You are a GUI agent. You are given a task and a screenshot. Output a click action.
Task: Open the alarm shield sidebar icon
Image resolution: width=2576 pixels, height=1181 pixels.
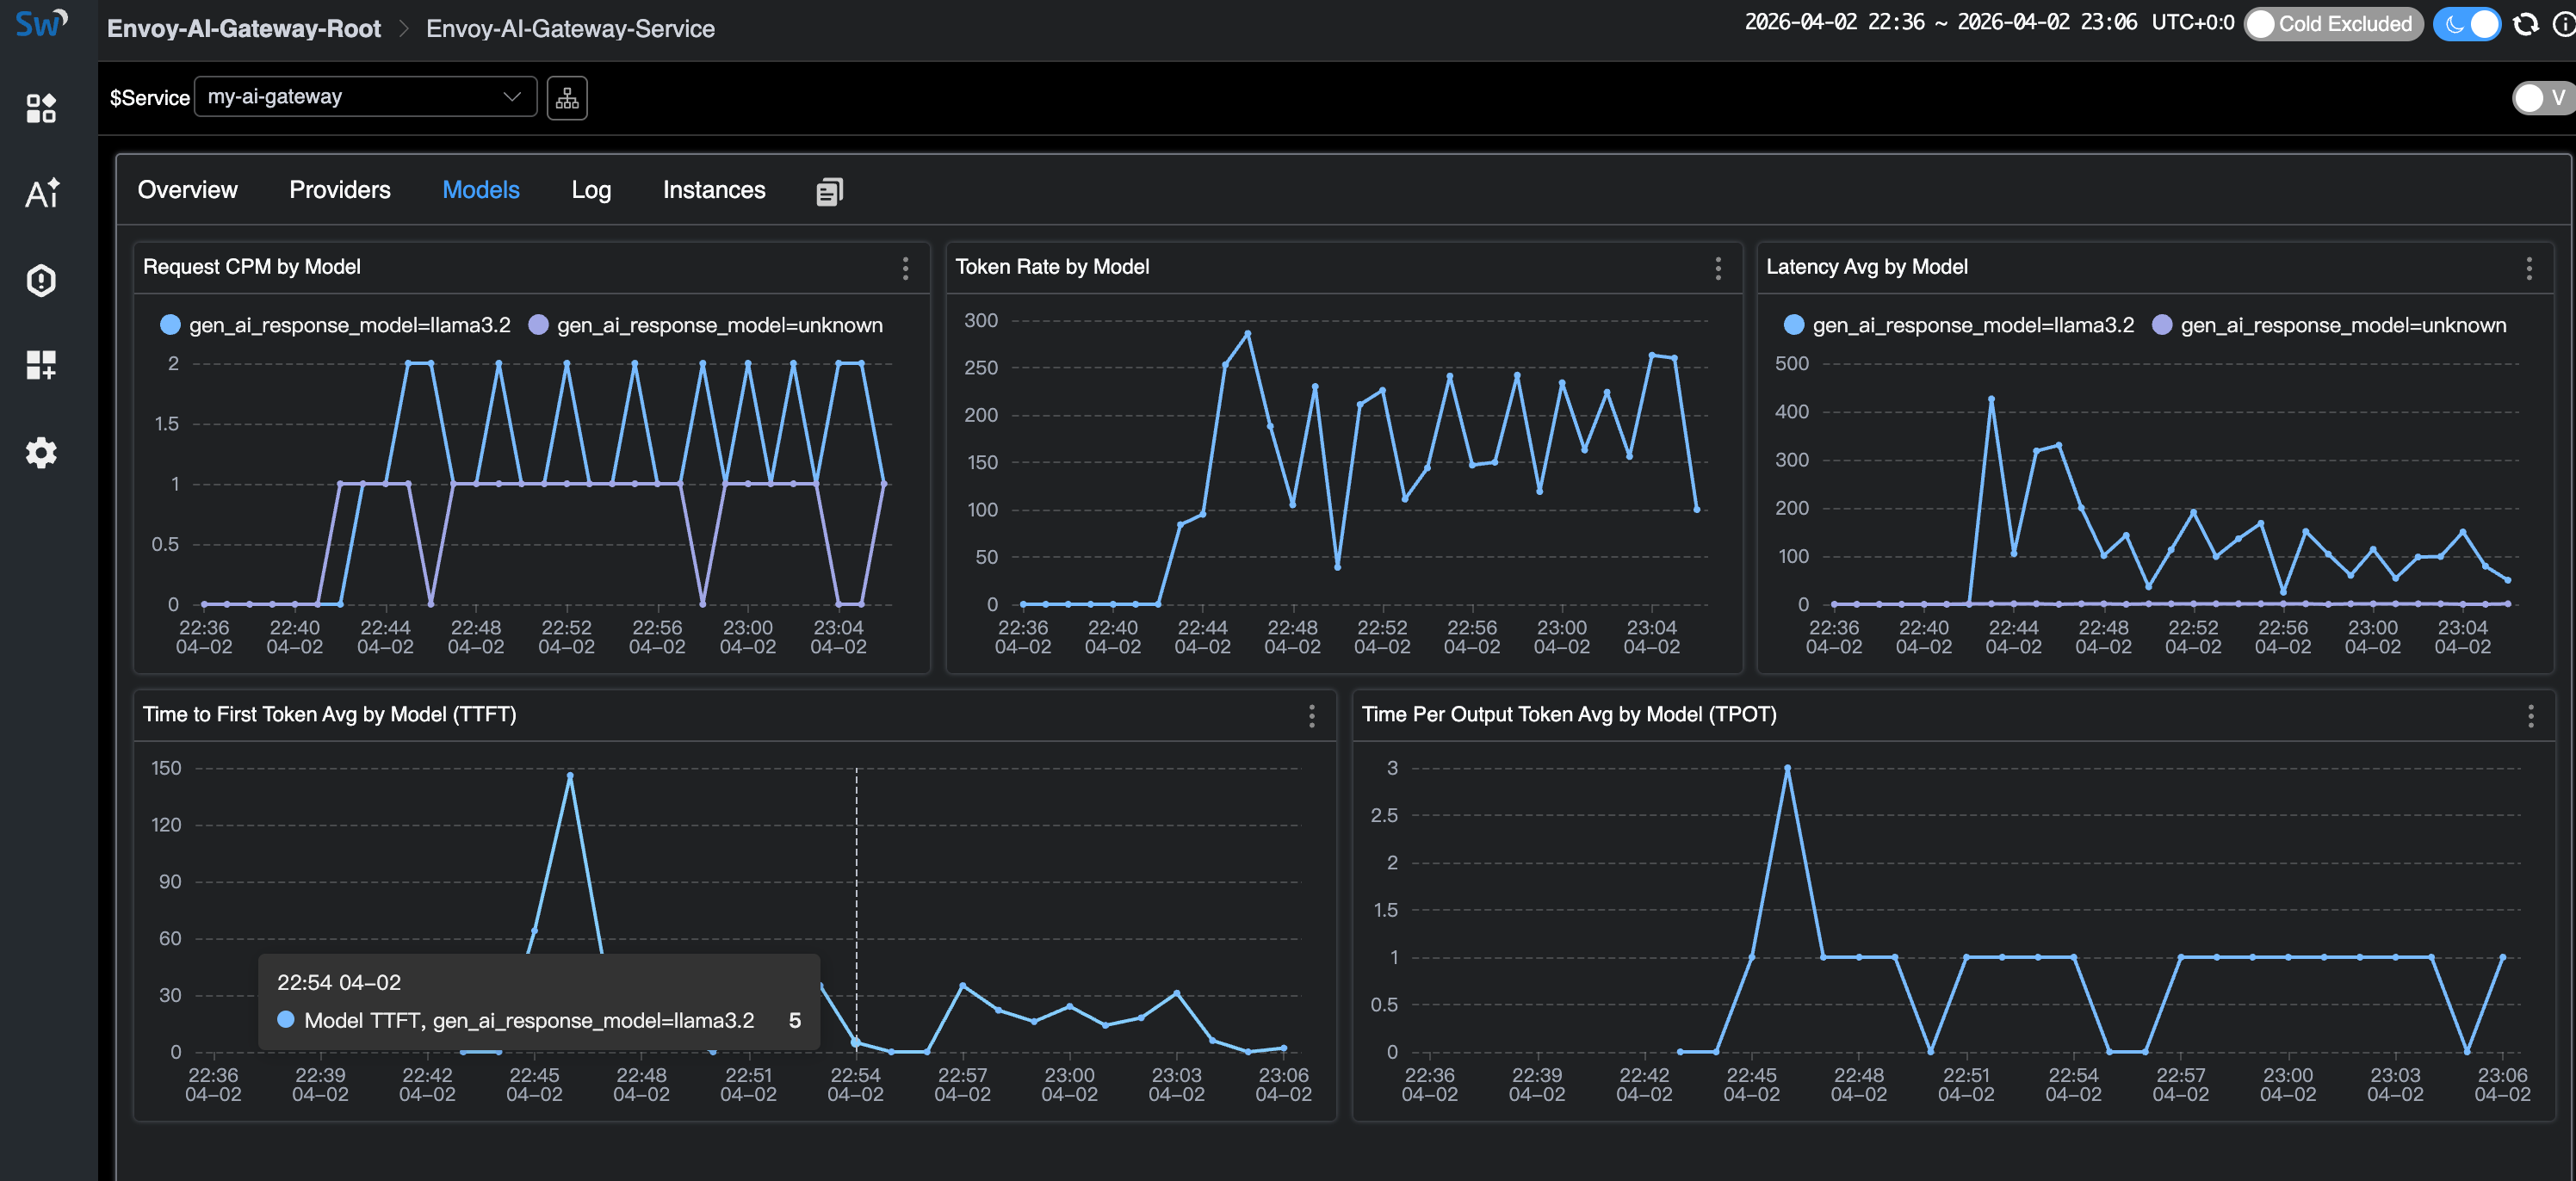41,280
